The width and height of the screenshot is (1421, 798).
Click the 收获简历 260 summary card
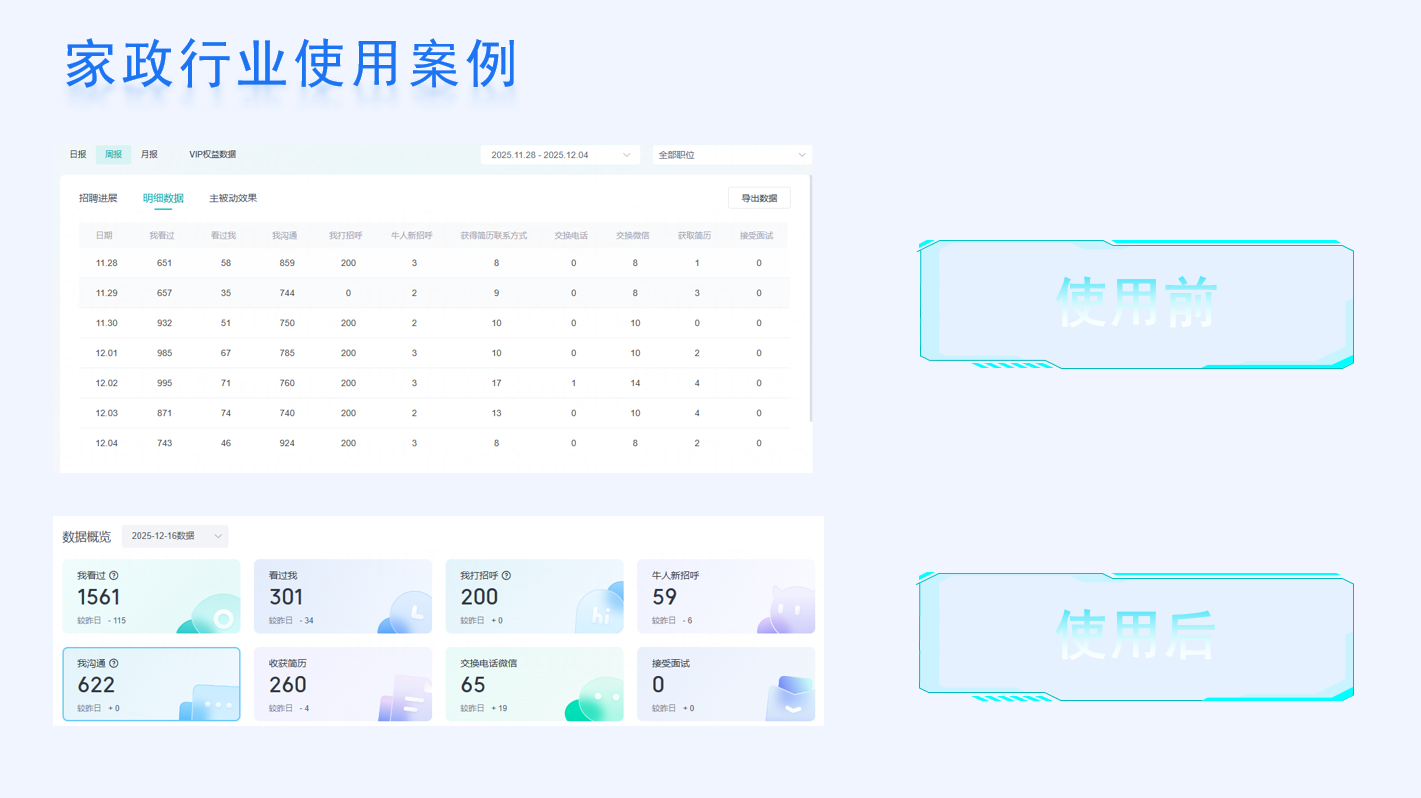[x=343, y=684]
